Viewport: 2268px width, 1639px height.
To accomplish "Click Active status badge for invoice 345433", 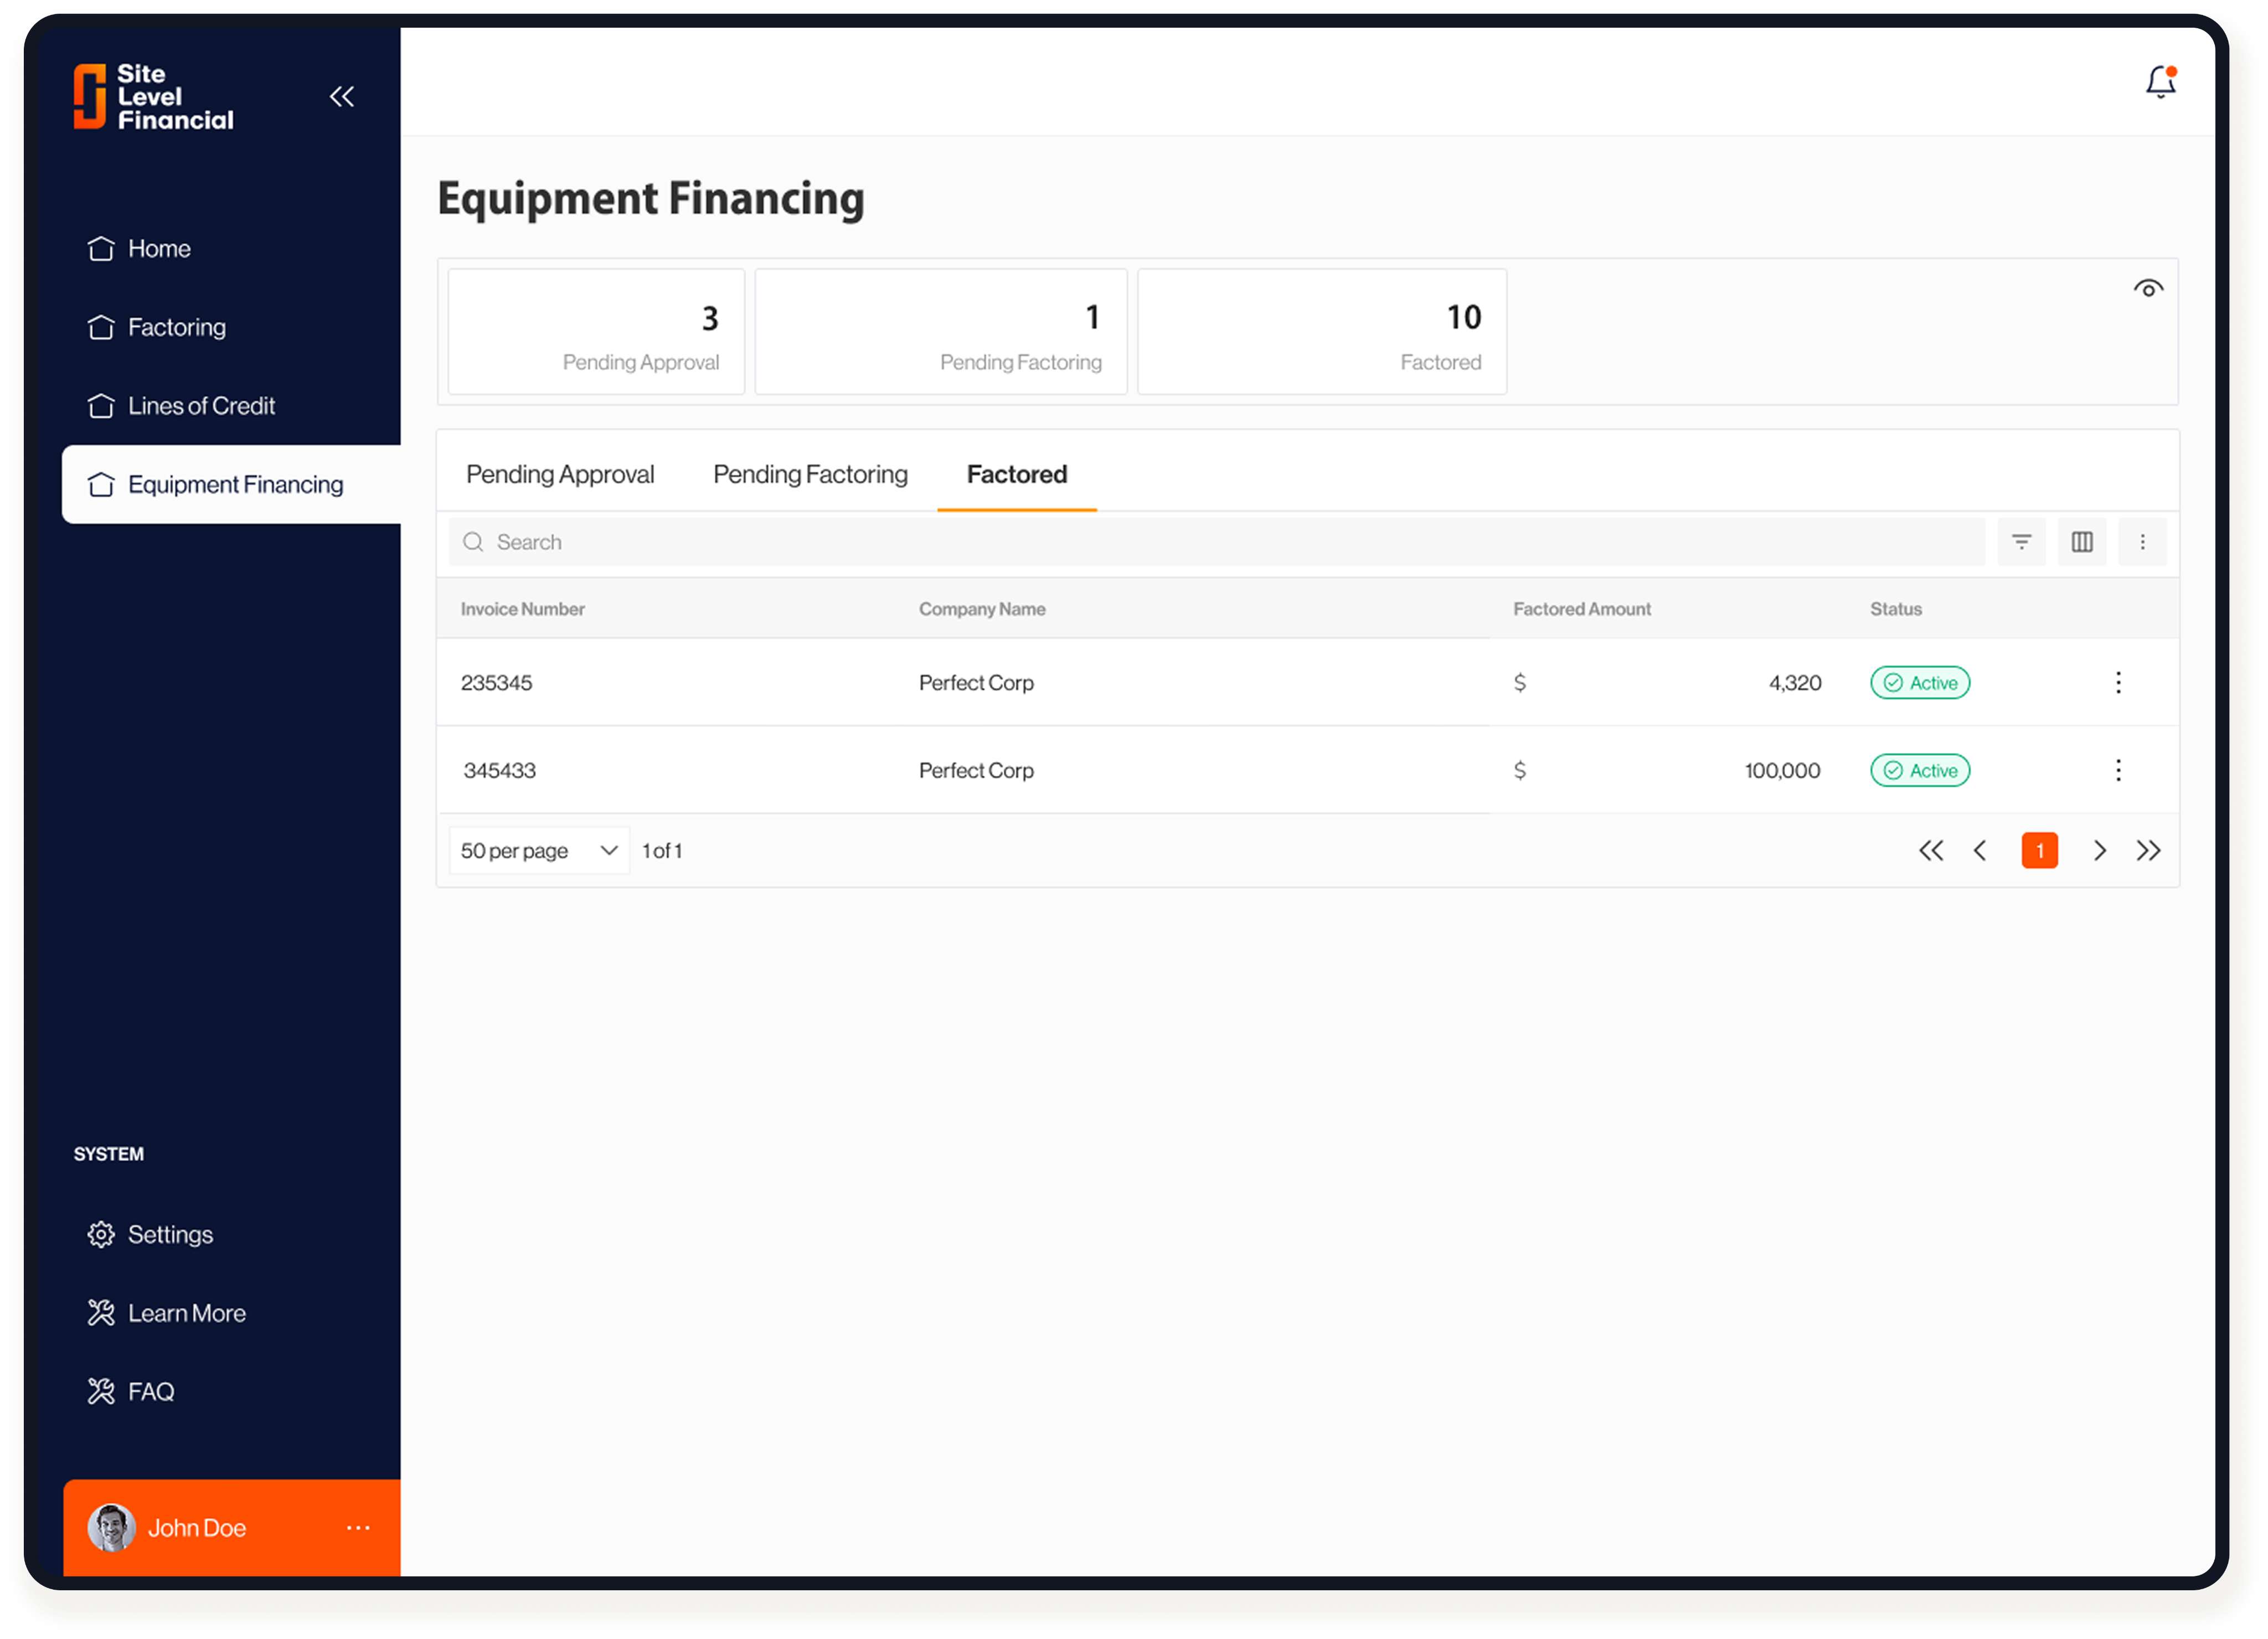I will tap(1919, 769).
